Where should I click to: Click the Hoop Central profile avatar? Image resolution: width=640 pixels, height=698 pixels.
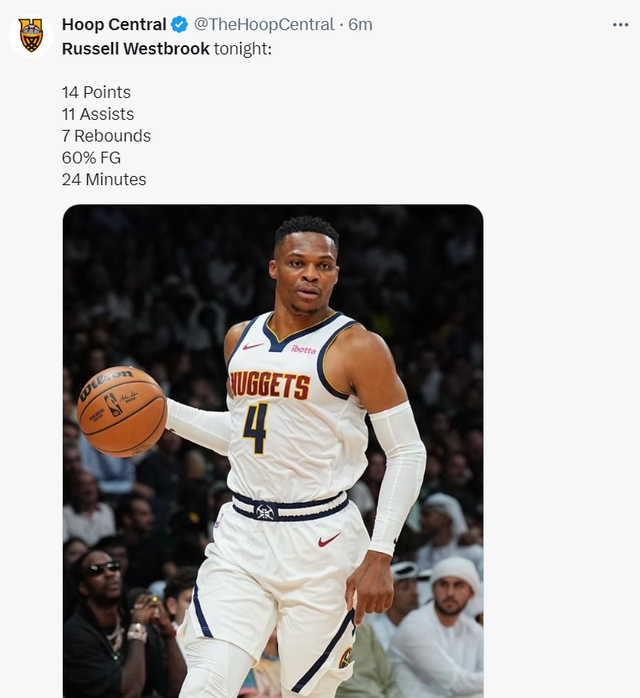pos(31,35)
